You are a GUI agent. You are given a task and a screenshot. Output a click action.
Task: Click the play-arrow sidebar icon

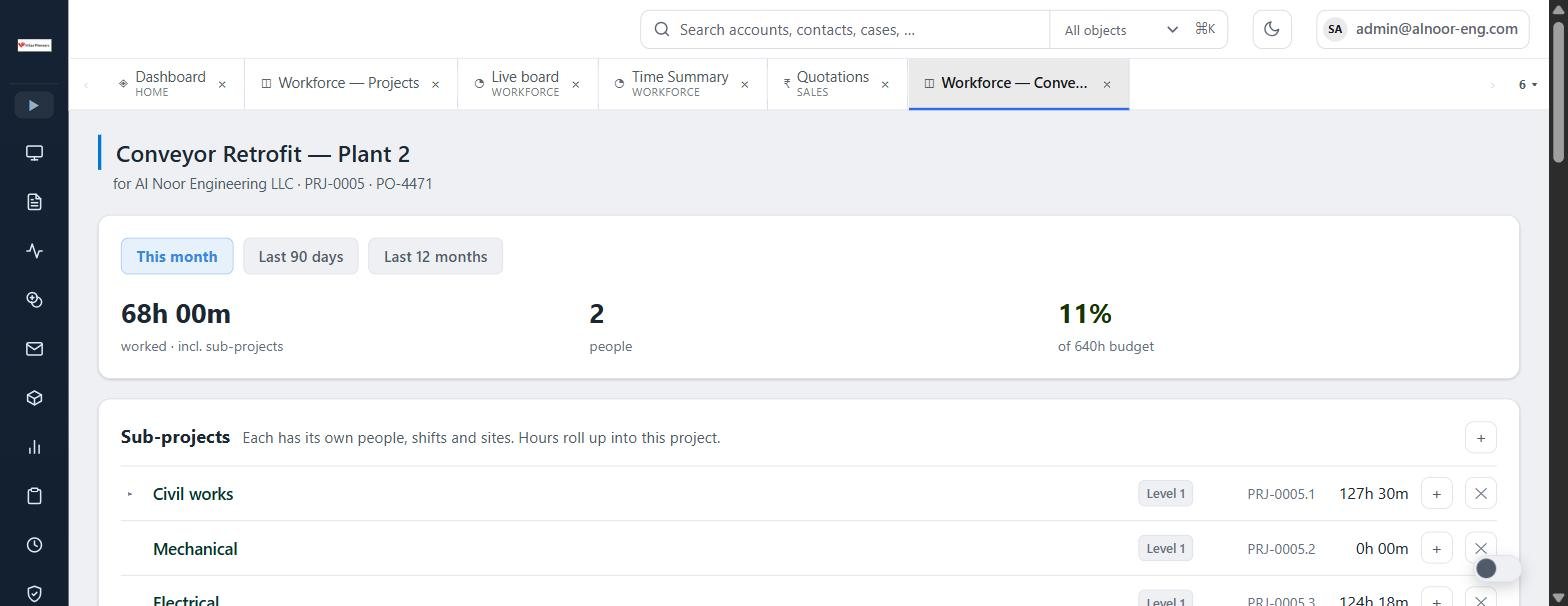pos(34,105)
